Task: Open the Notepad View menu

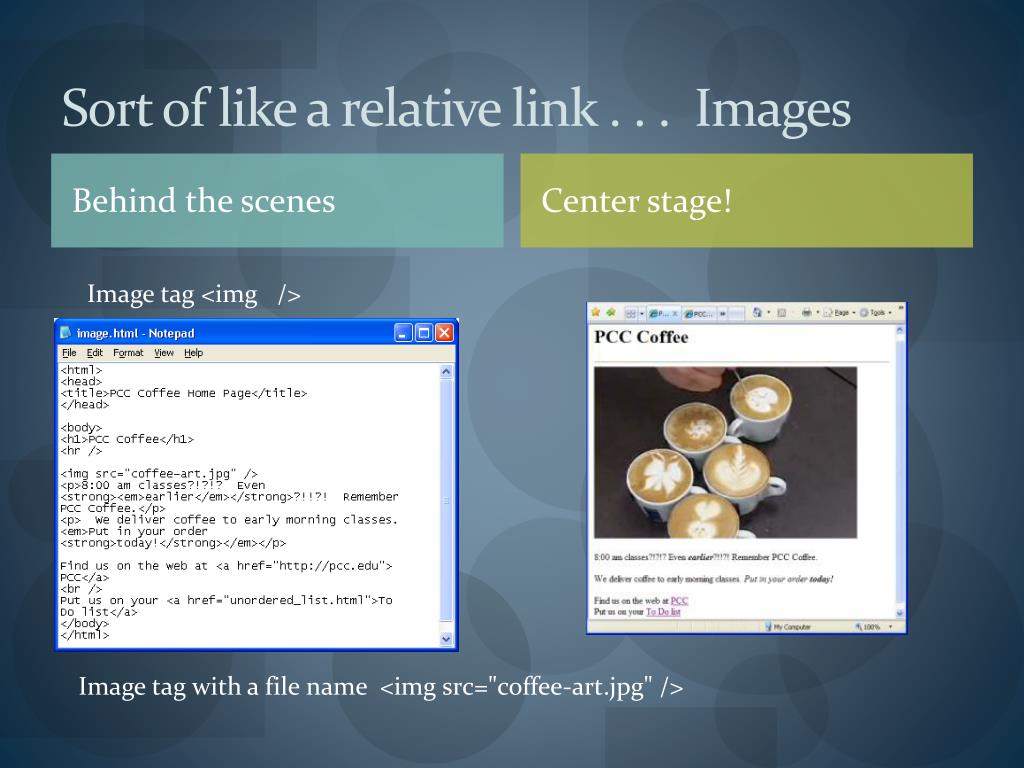Action: point(164,353)
